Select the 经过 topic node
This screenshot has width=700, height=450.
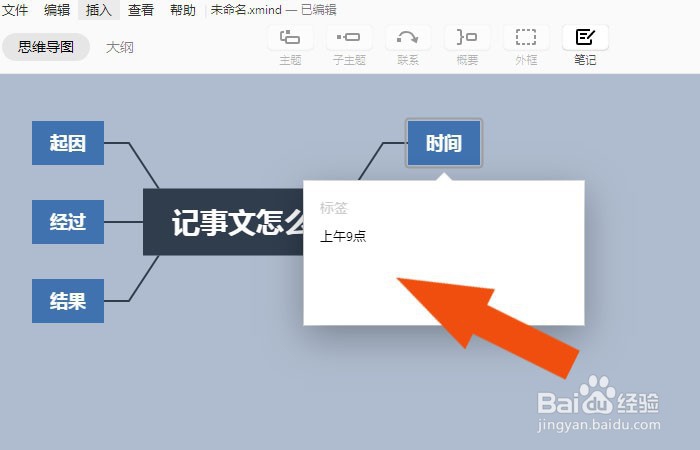point(68,222)
